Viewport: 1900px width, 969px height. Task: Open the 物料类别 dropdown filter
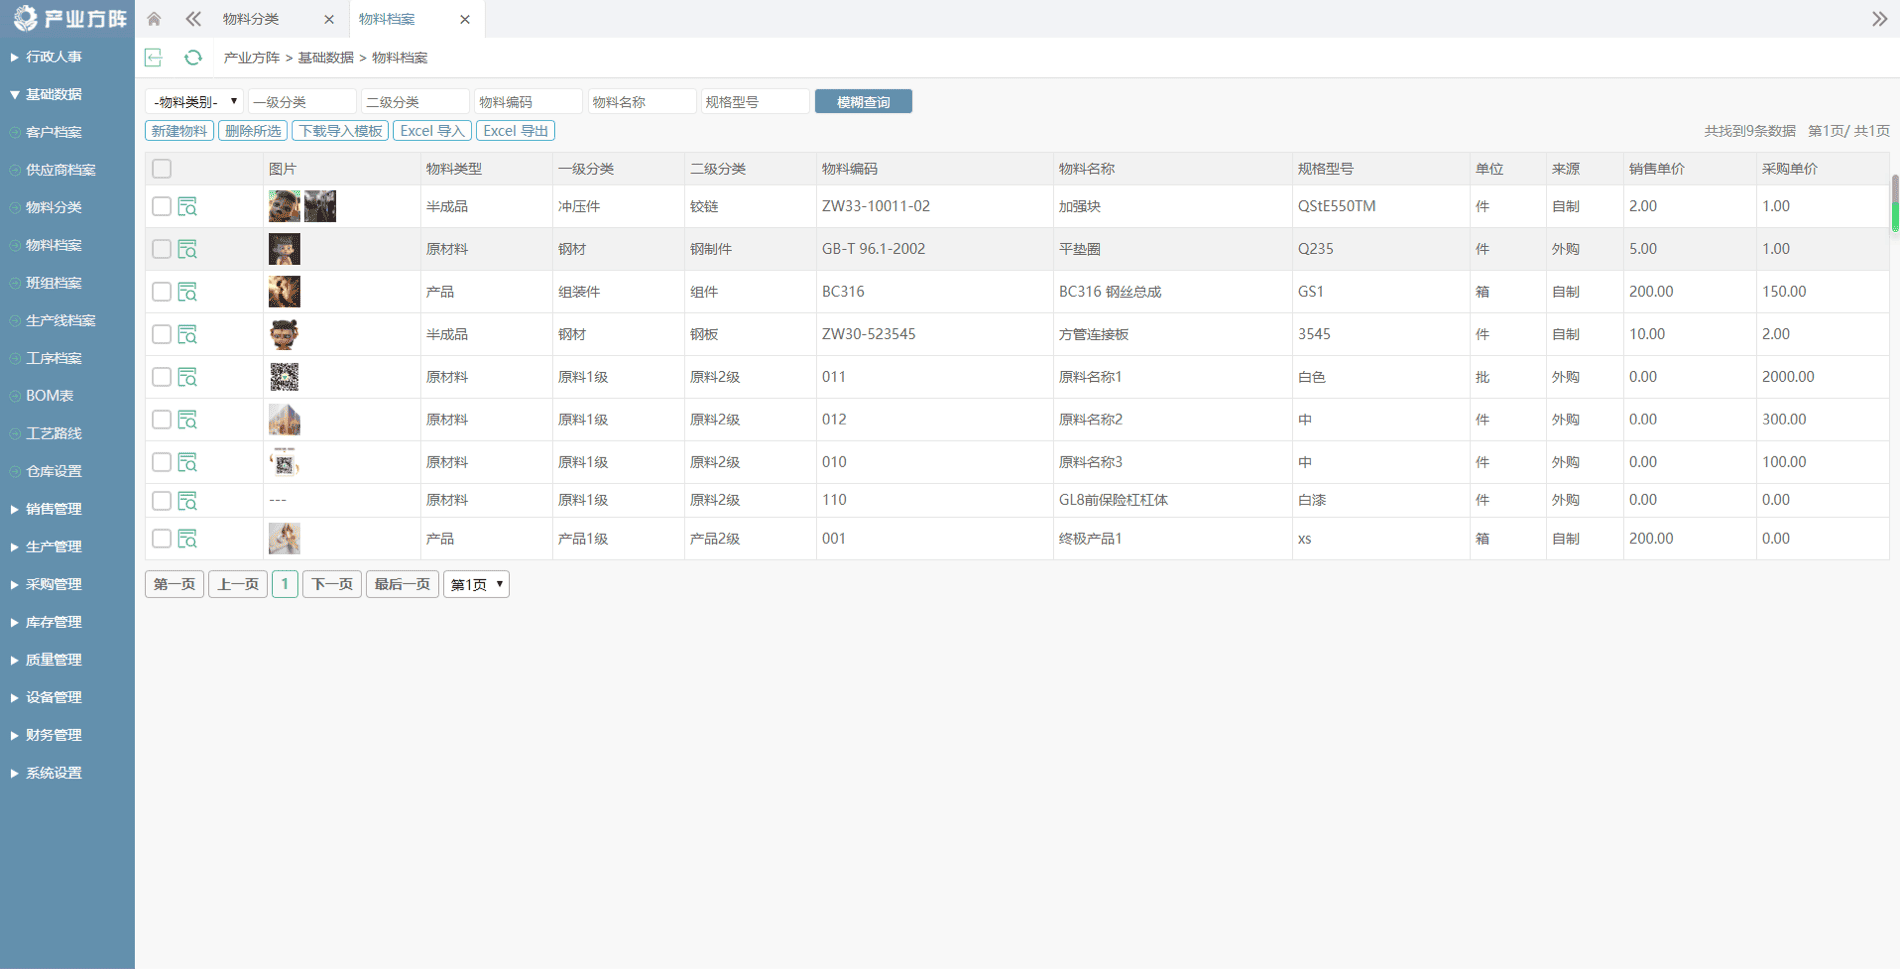[x=194, y=102]
